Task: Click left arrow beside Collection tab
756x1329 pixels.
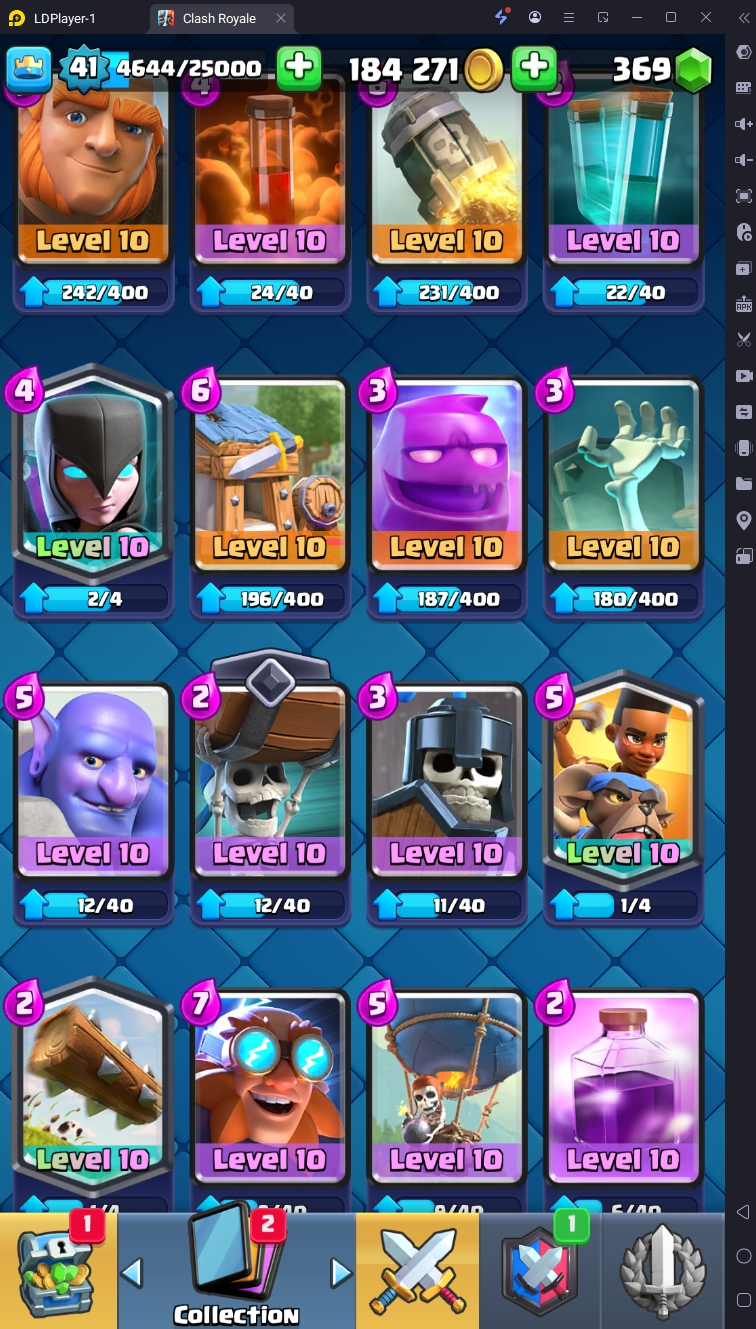Action: [x=132, y=1273]
